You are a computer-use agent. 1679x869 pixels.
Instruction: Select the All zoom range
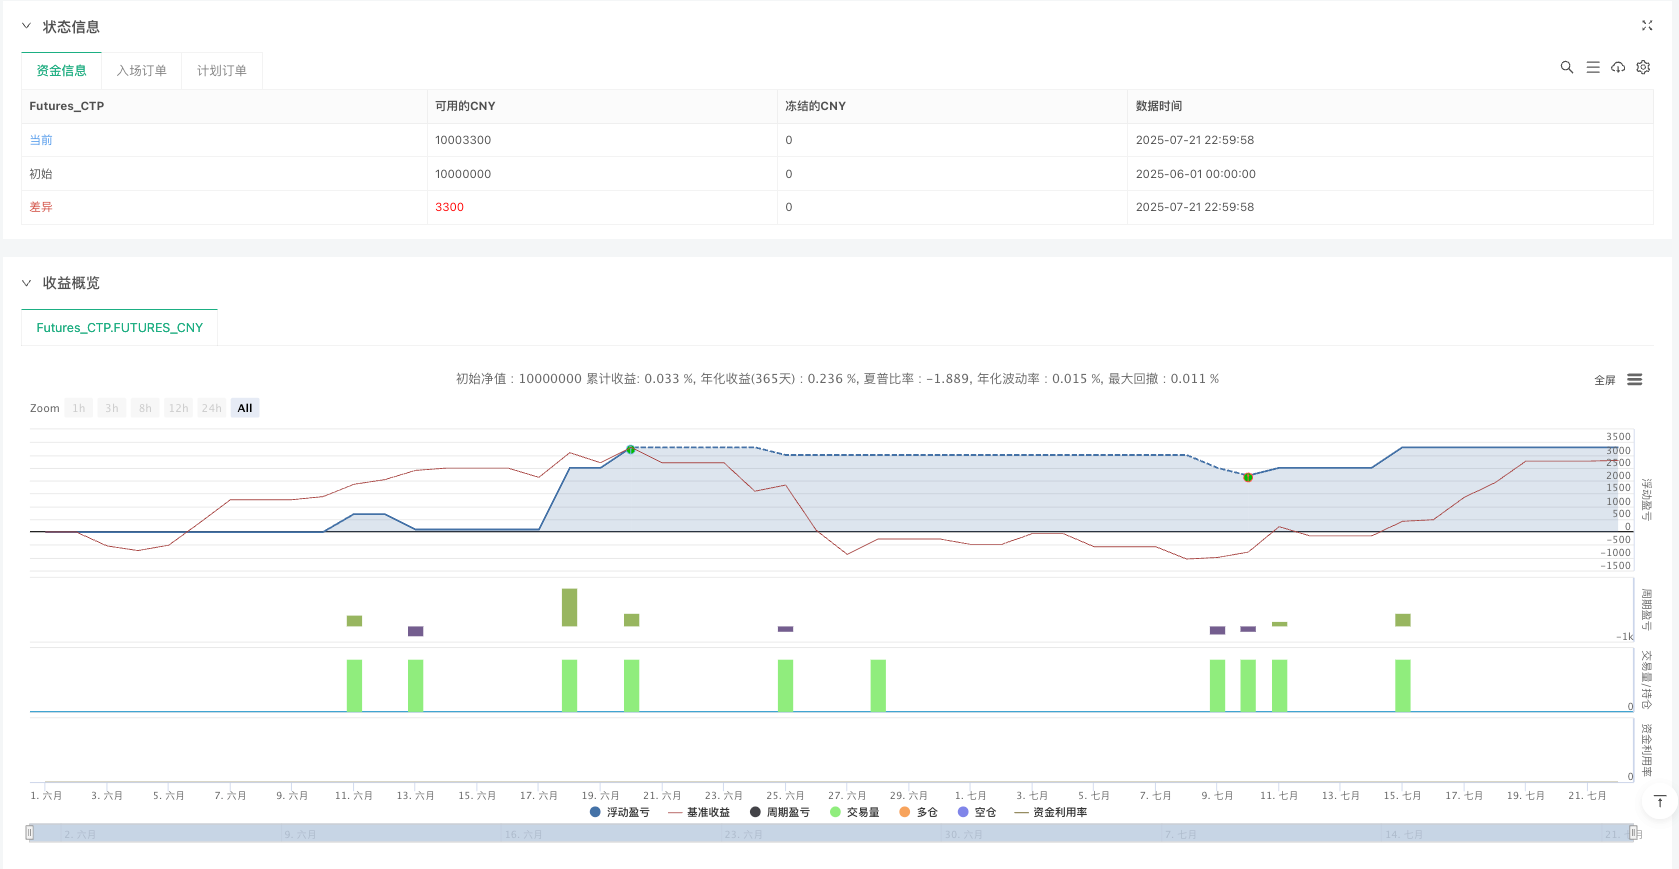(245, 408)
